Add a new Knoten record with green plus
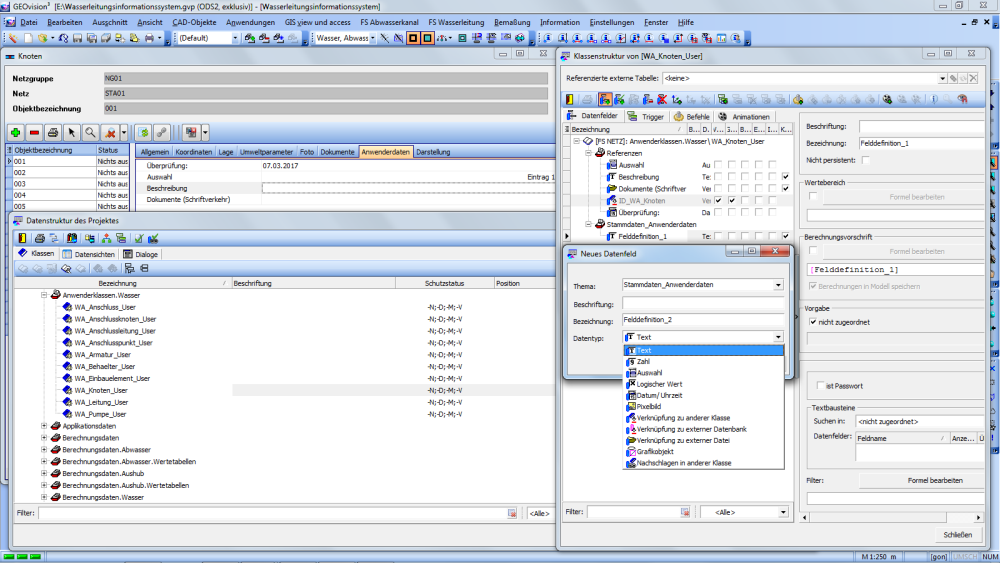The image size is (1000, 563). [x=15, y=133]
